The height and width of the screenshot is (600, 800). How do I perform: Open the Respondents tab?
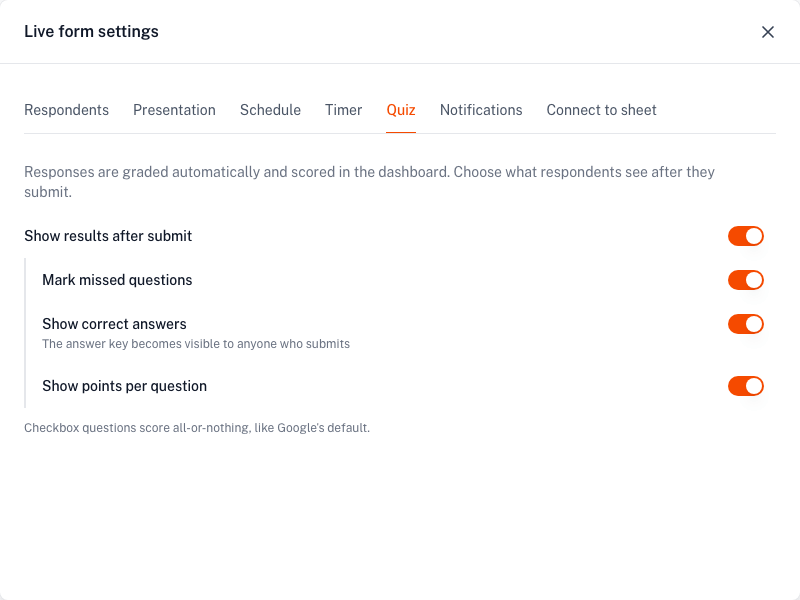[66, 110]
